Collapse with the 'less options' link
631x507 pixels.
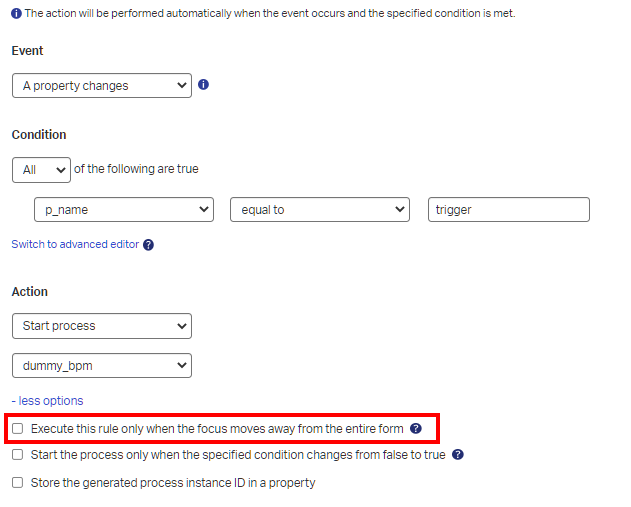tap(48, 401)
